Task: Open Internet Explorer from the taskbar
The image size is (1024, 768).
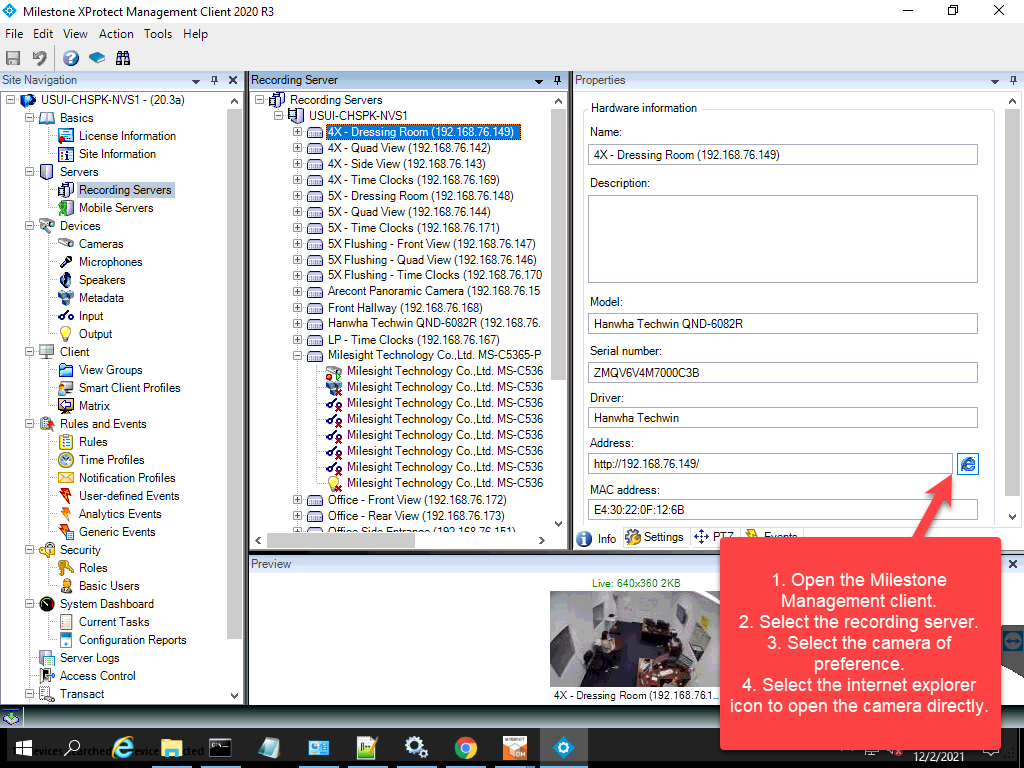Action: coord(122,747)
